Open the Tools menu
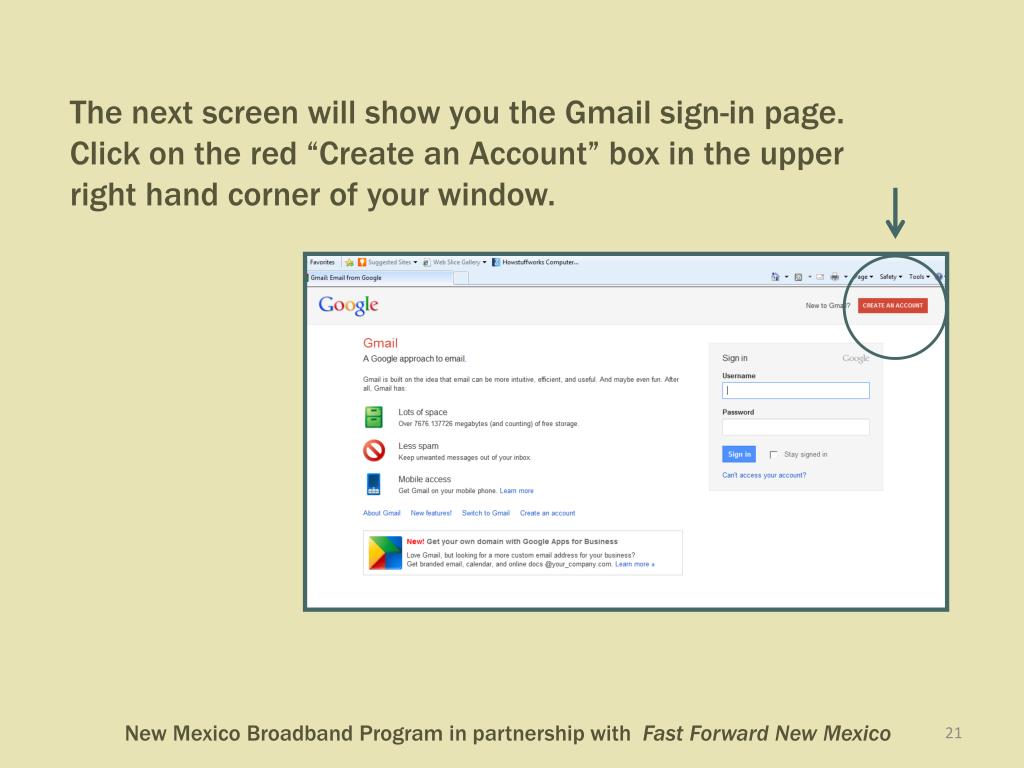 (919, 277)
